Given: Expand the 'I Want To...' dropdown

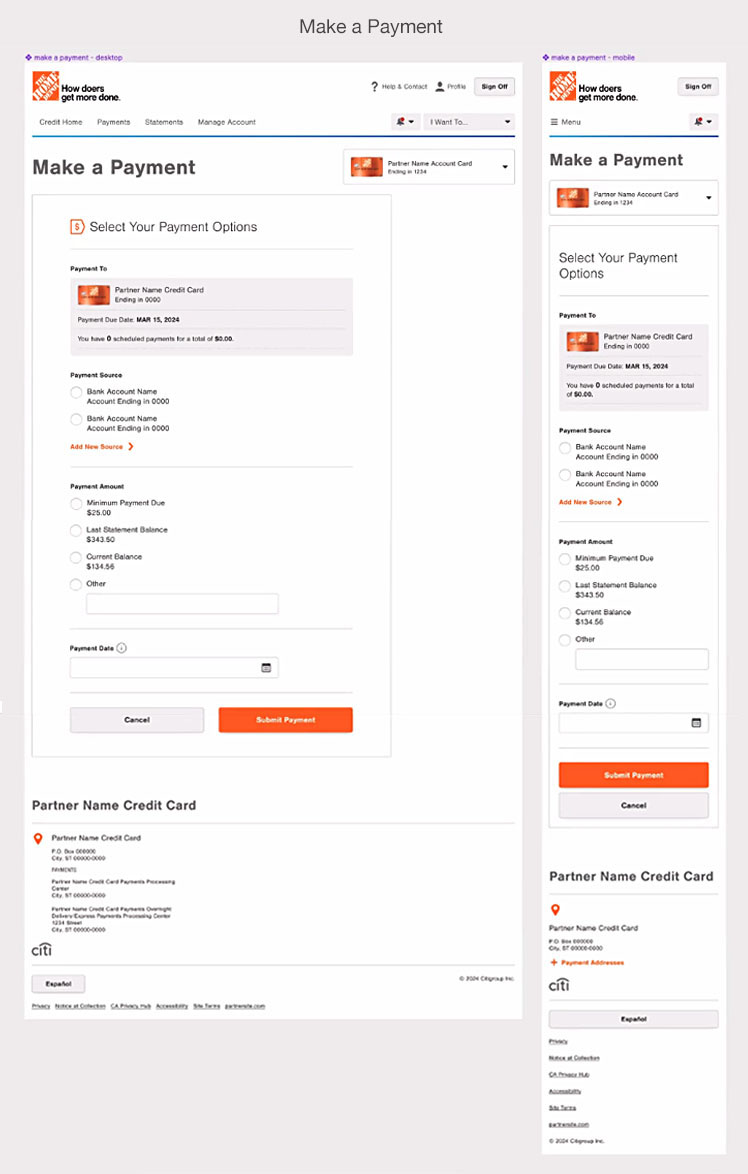Looking at the screenshot, I should [x=469, y=122].
